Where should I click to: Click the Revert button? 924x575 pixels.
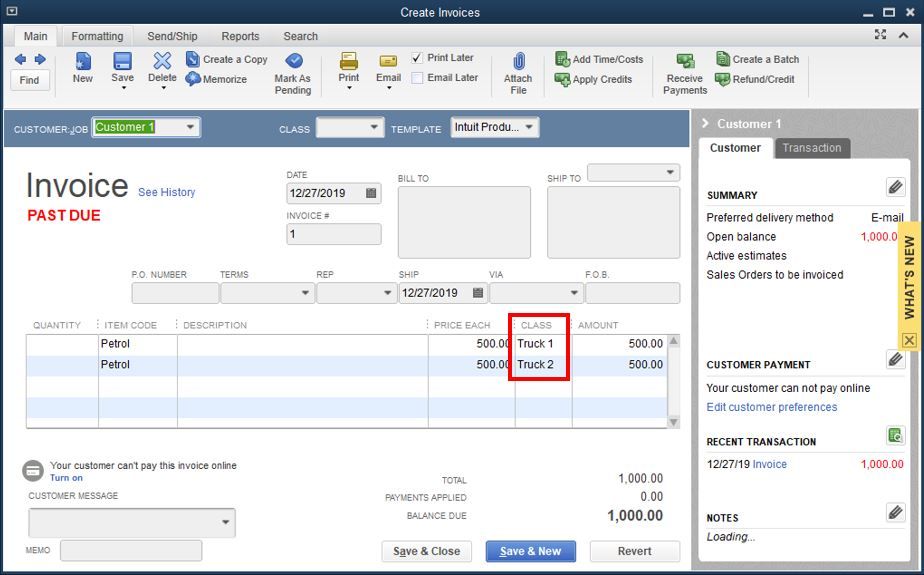(635, 551)
